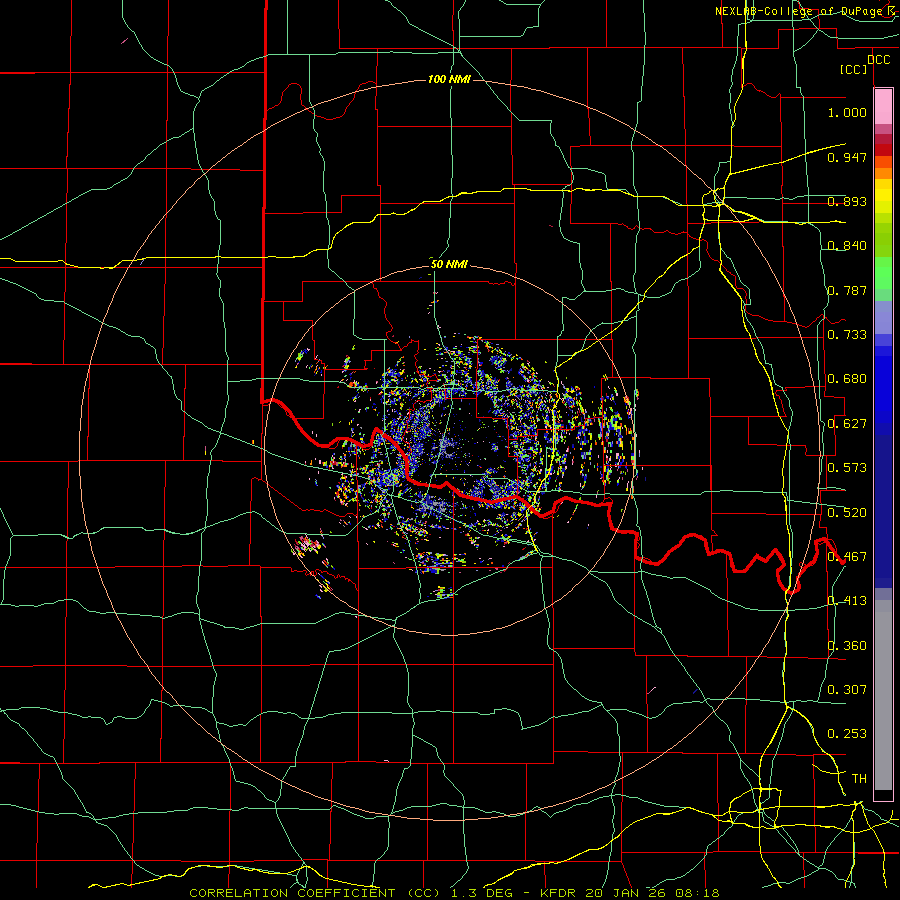Image resolution: width=900 pixels, height=900 pixels.
Task: Click the [CC] legend unit label
Action: (854, 69)
